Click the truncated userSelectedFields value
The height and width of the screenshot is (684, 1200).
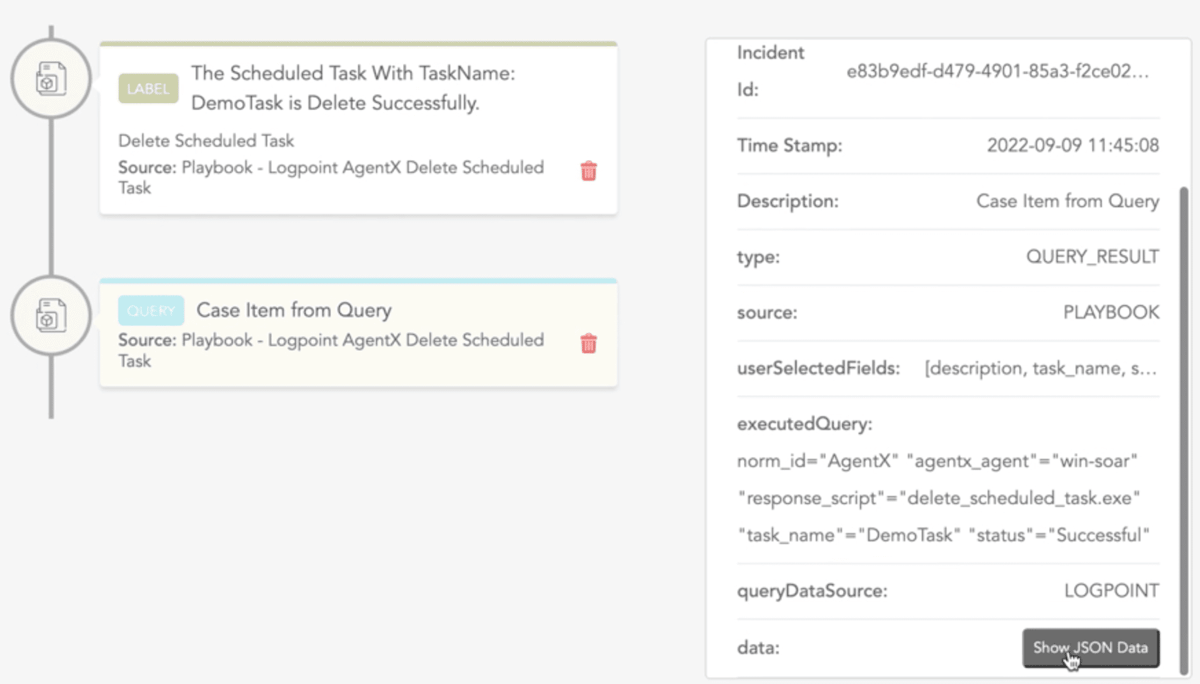coord(1041,369)
